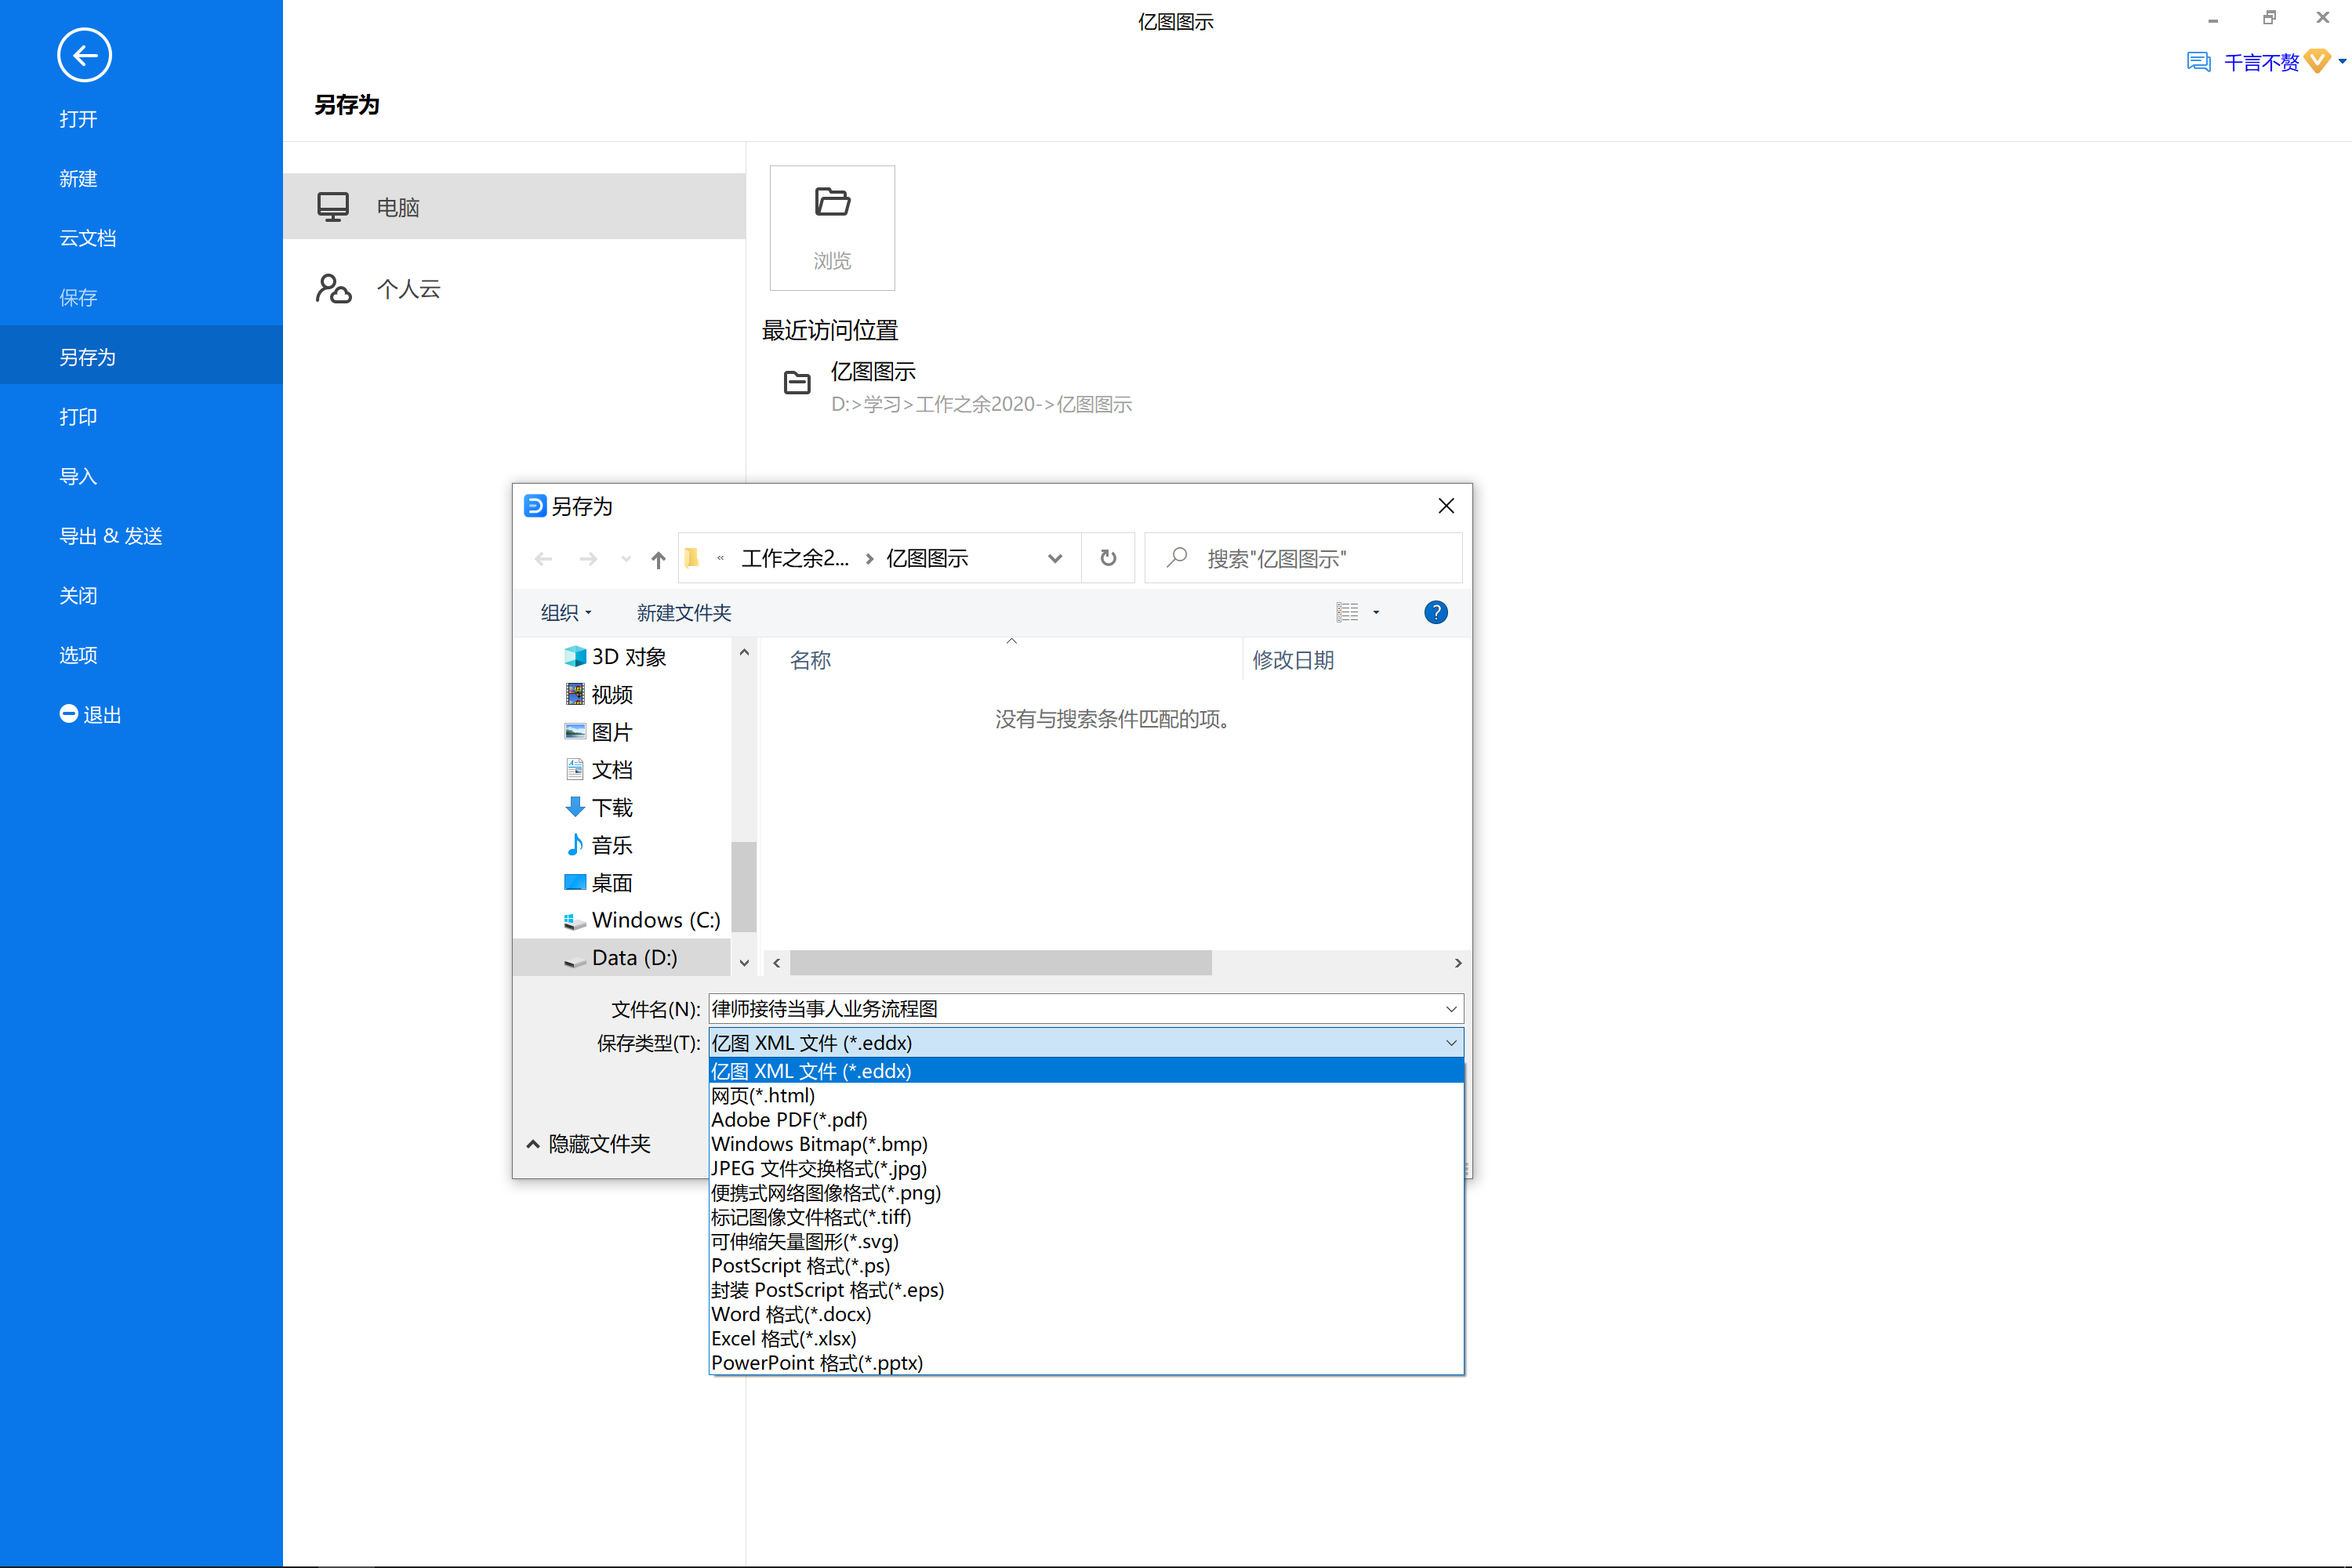The height and width of the screenshot is (1568, 2352).
Task: Expand the recent locations history arrow
Action: click(626, 559)
